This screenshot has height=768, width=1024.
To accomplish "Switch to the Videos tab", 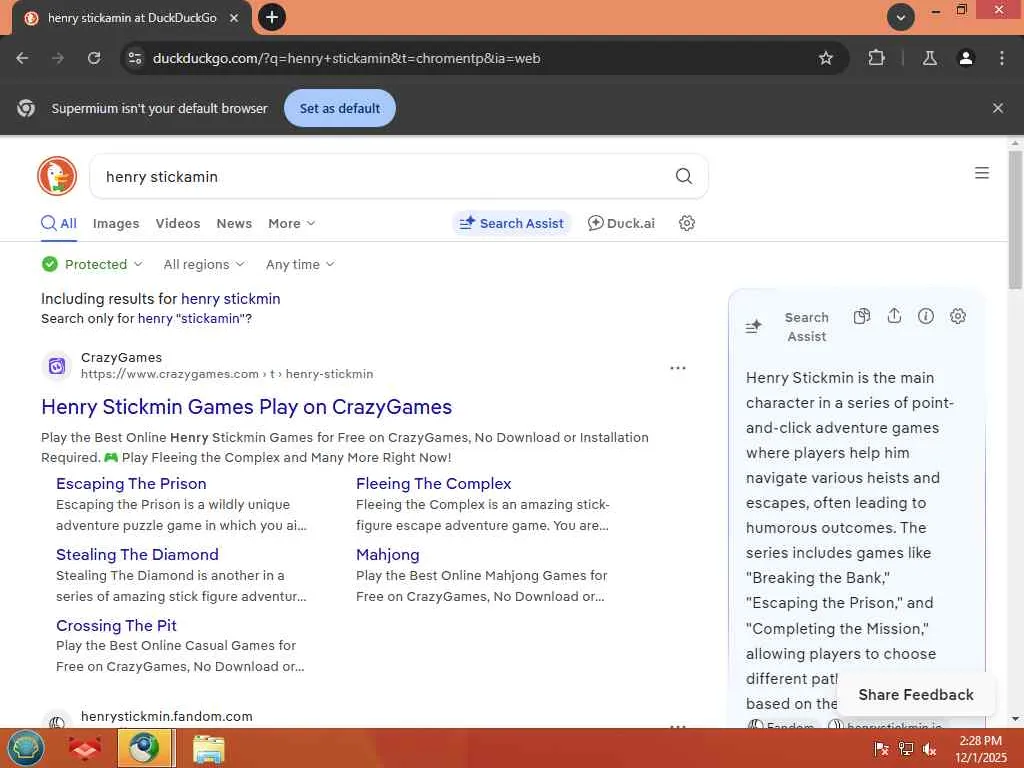I will click(178, 223).
